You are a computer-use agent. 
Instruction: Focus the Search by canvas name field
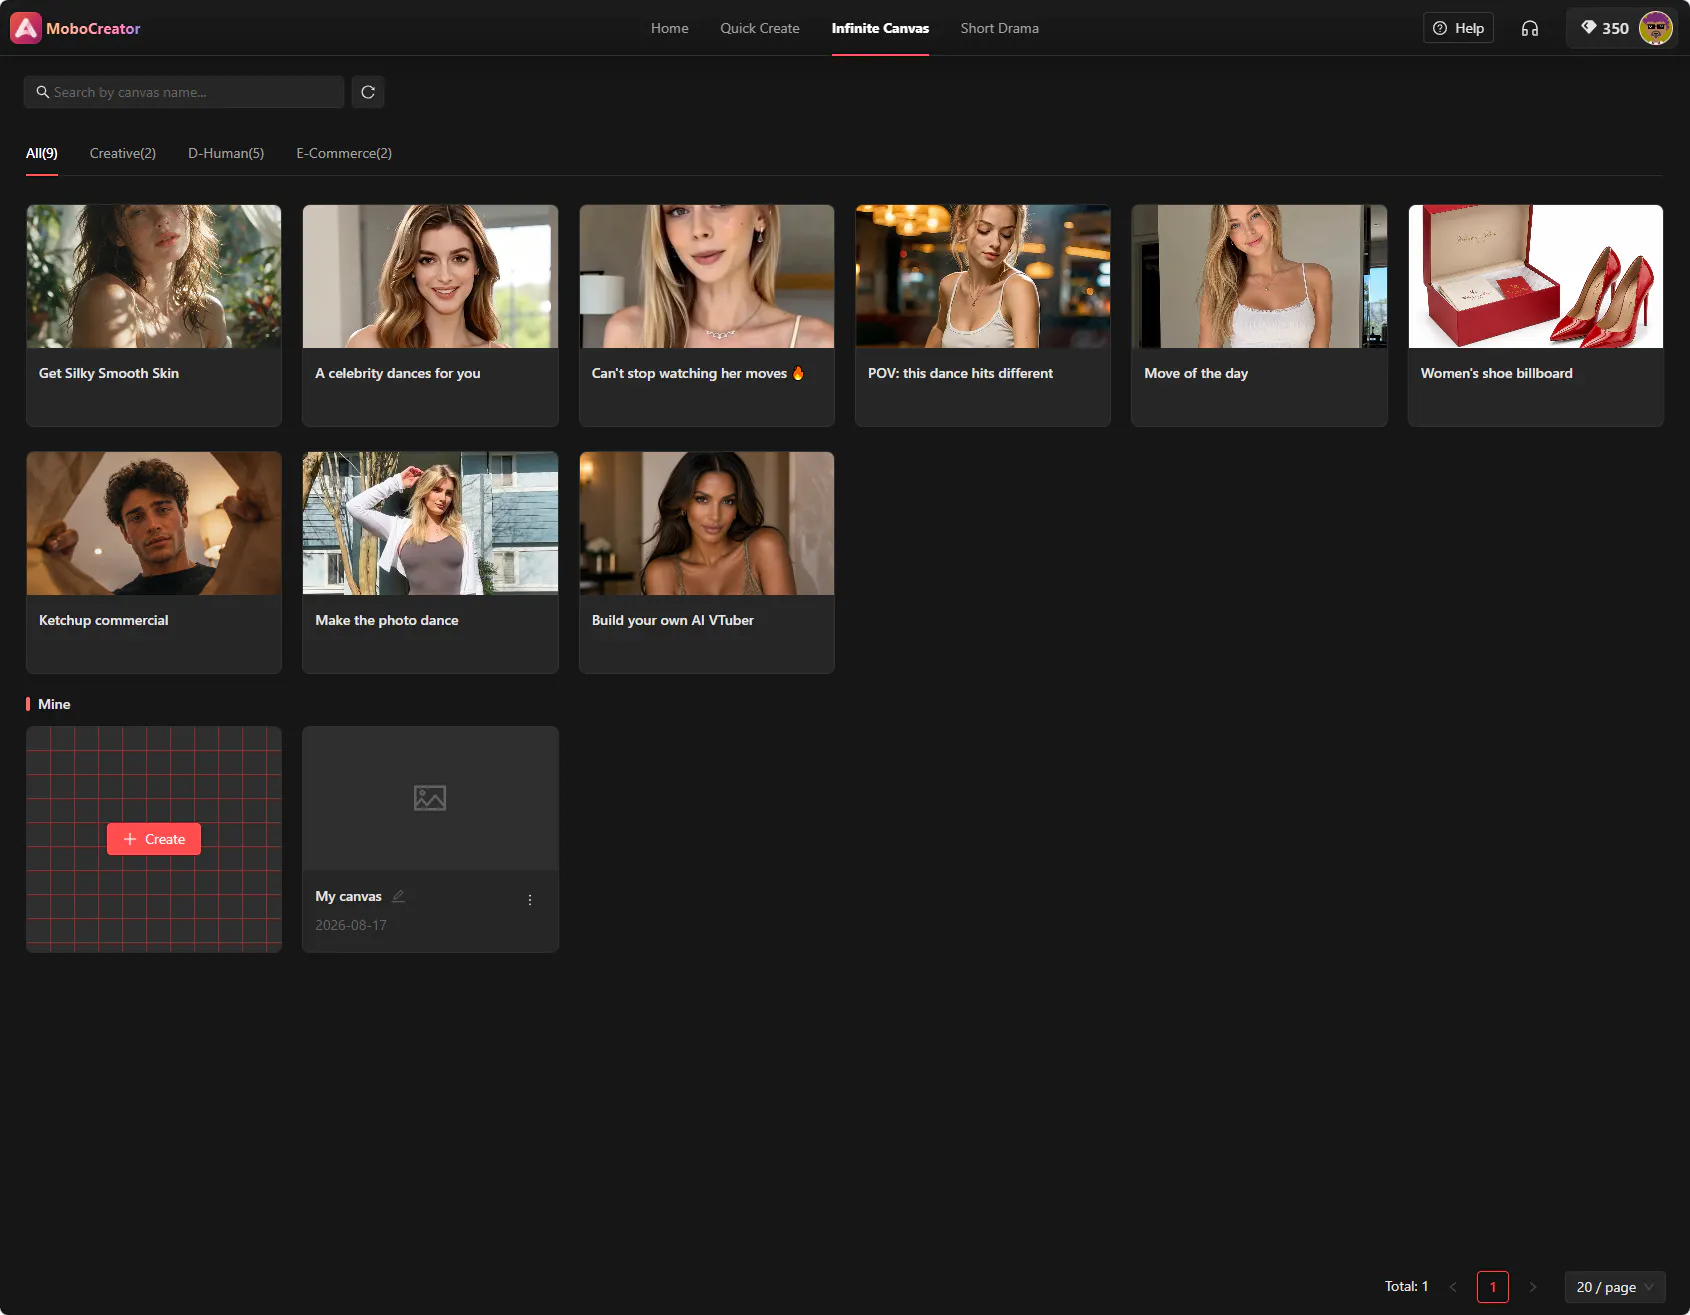(x=184, y=92)
